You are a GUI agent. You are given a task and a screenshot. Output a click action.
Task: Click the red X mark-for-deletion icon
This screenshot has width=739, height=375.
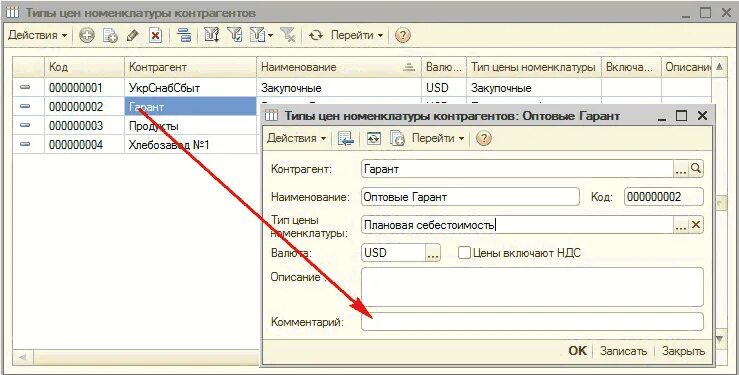(x=156, y=35)
